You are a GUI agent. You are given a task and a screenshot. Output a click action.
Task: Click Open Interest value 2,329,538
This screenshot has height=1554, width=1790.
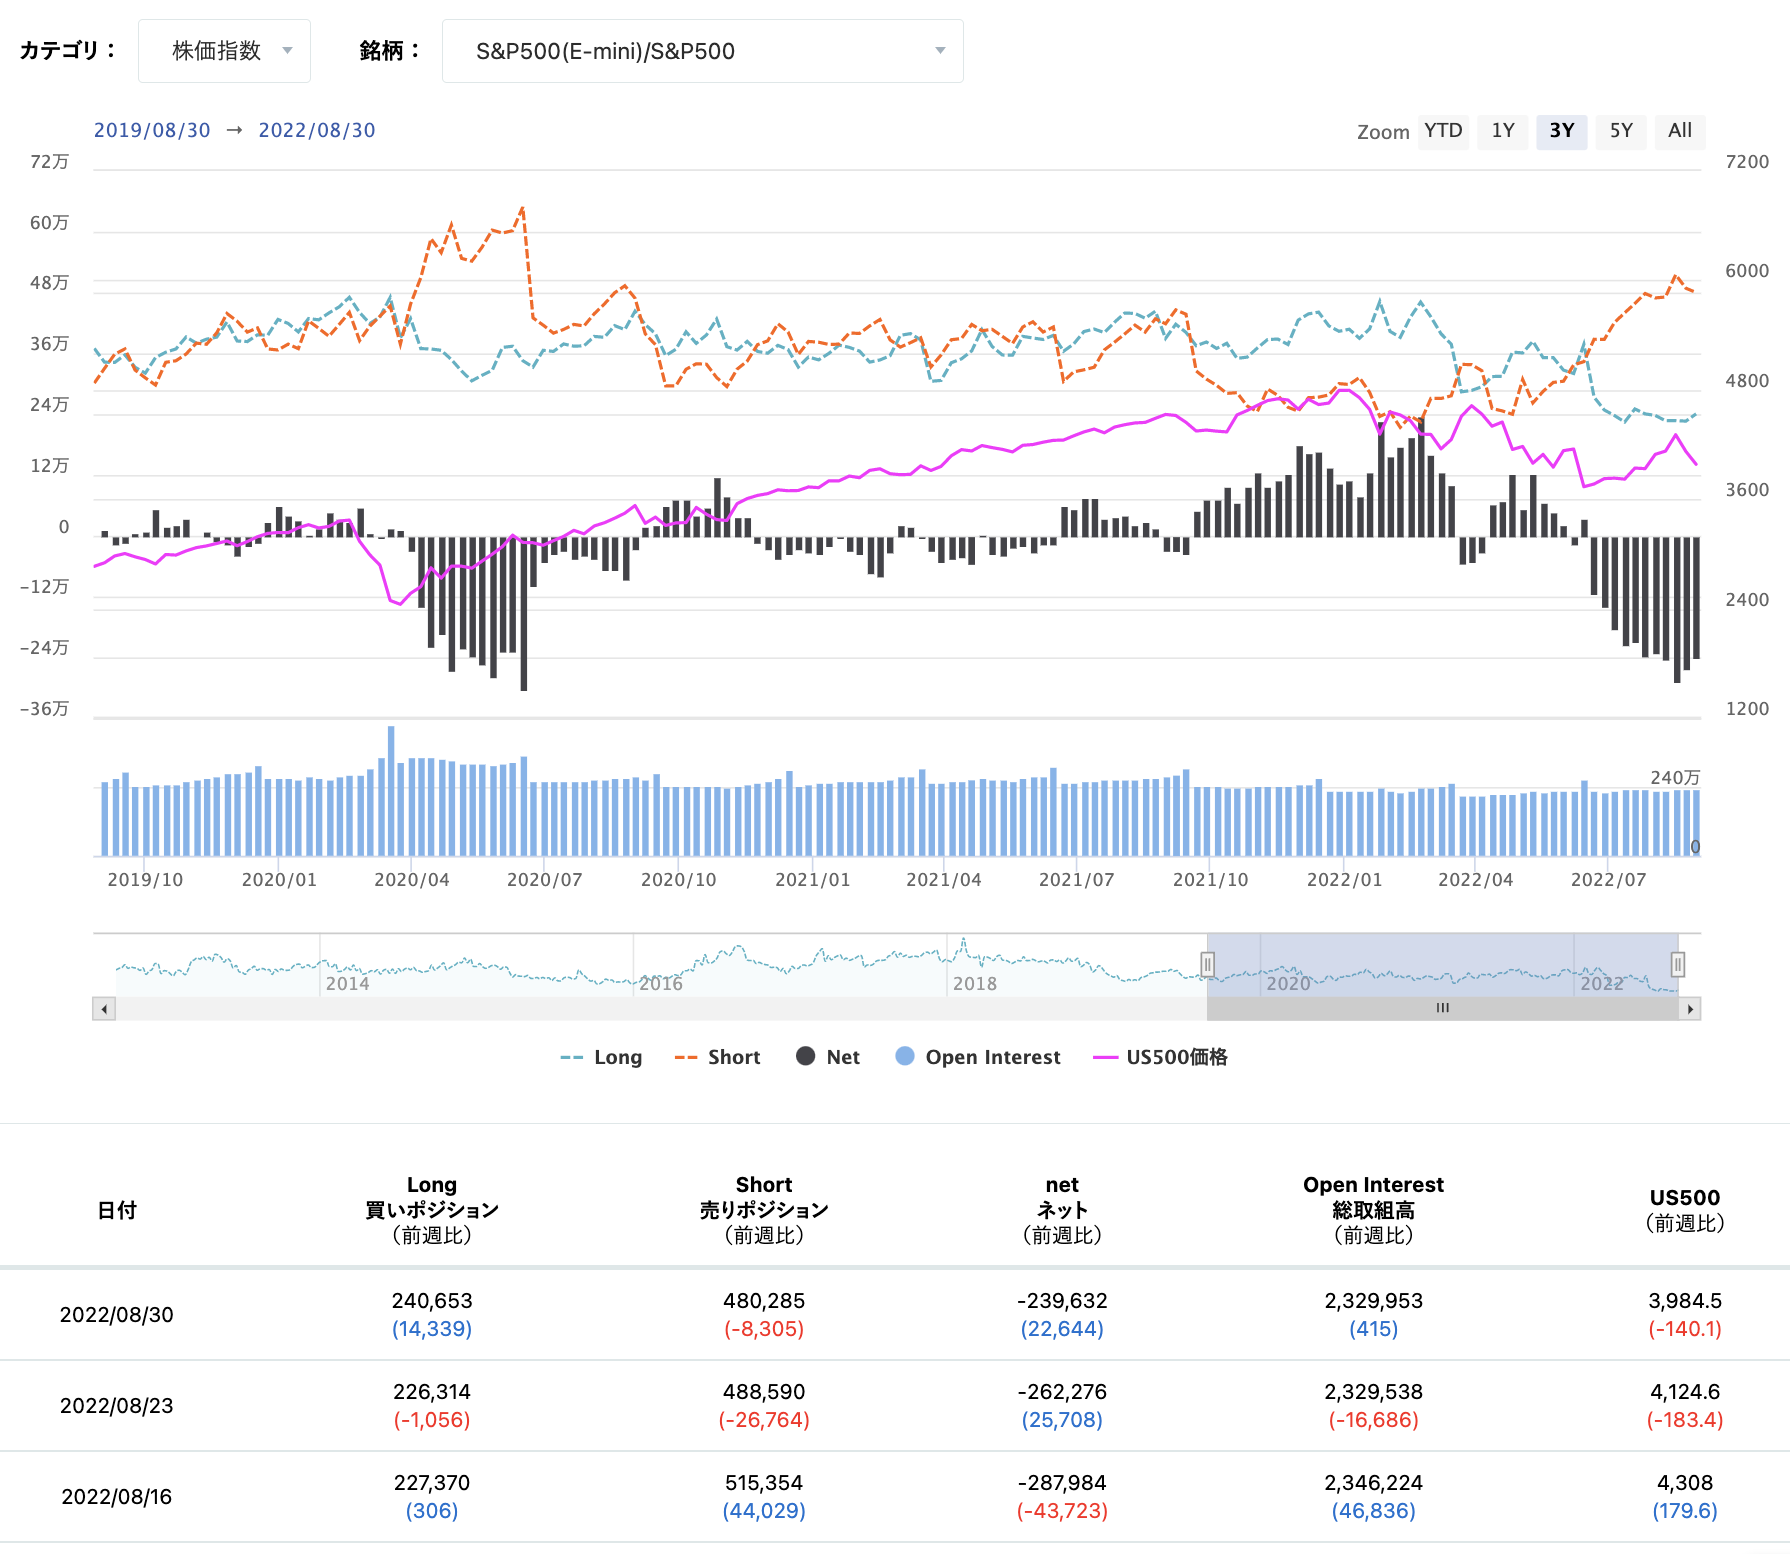pyautogui.click(x=1374, y=1392)
